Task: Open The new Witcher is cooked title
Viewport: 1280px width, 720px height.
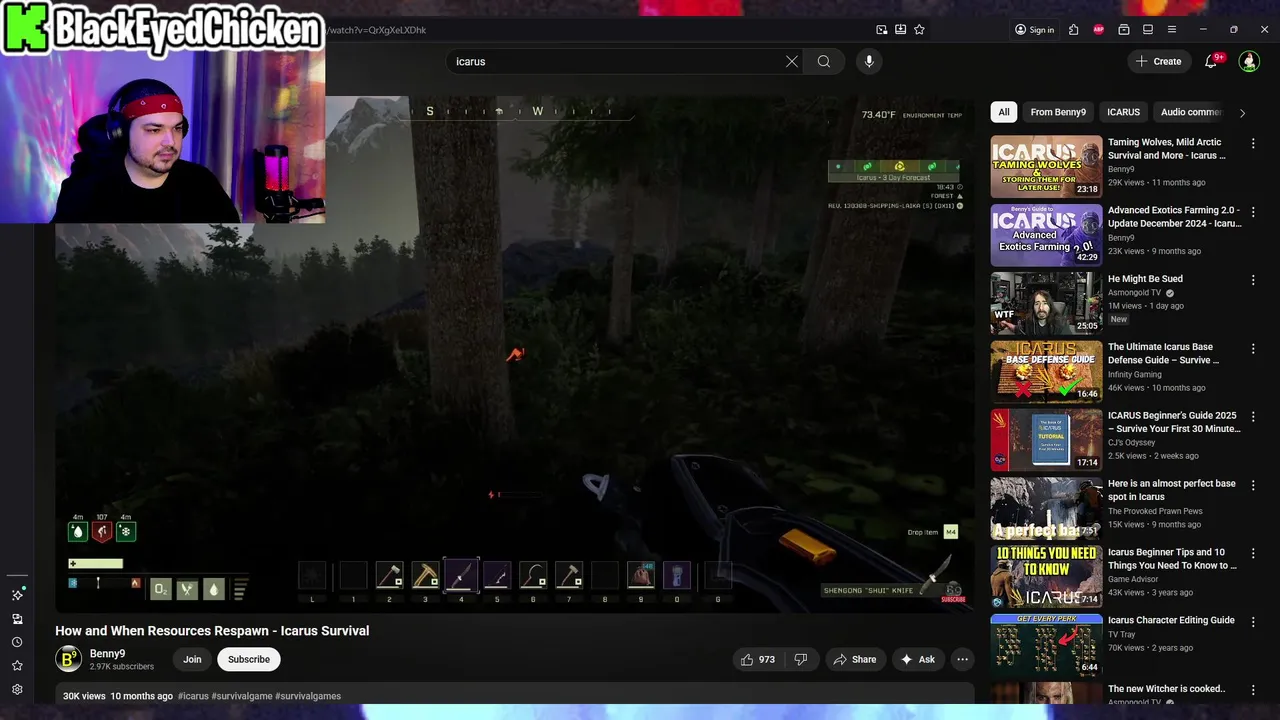Action: (1167, 689)
